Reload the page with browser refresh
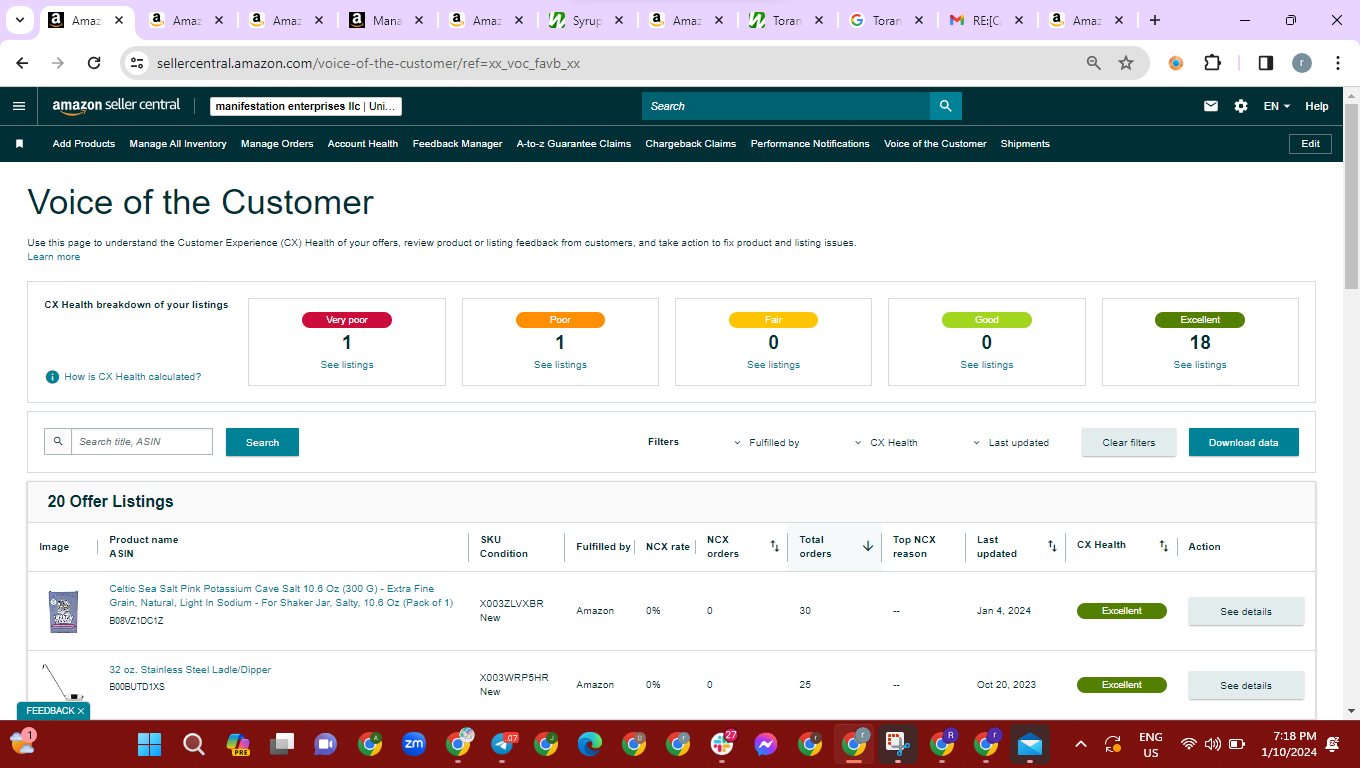 [x=94, y=63]
